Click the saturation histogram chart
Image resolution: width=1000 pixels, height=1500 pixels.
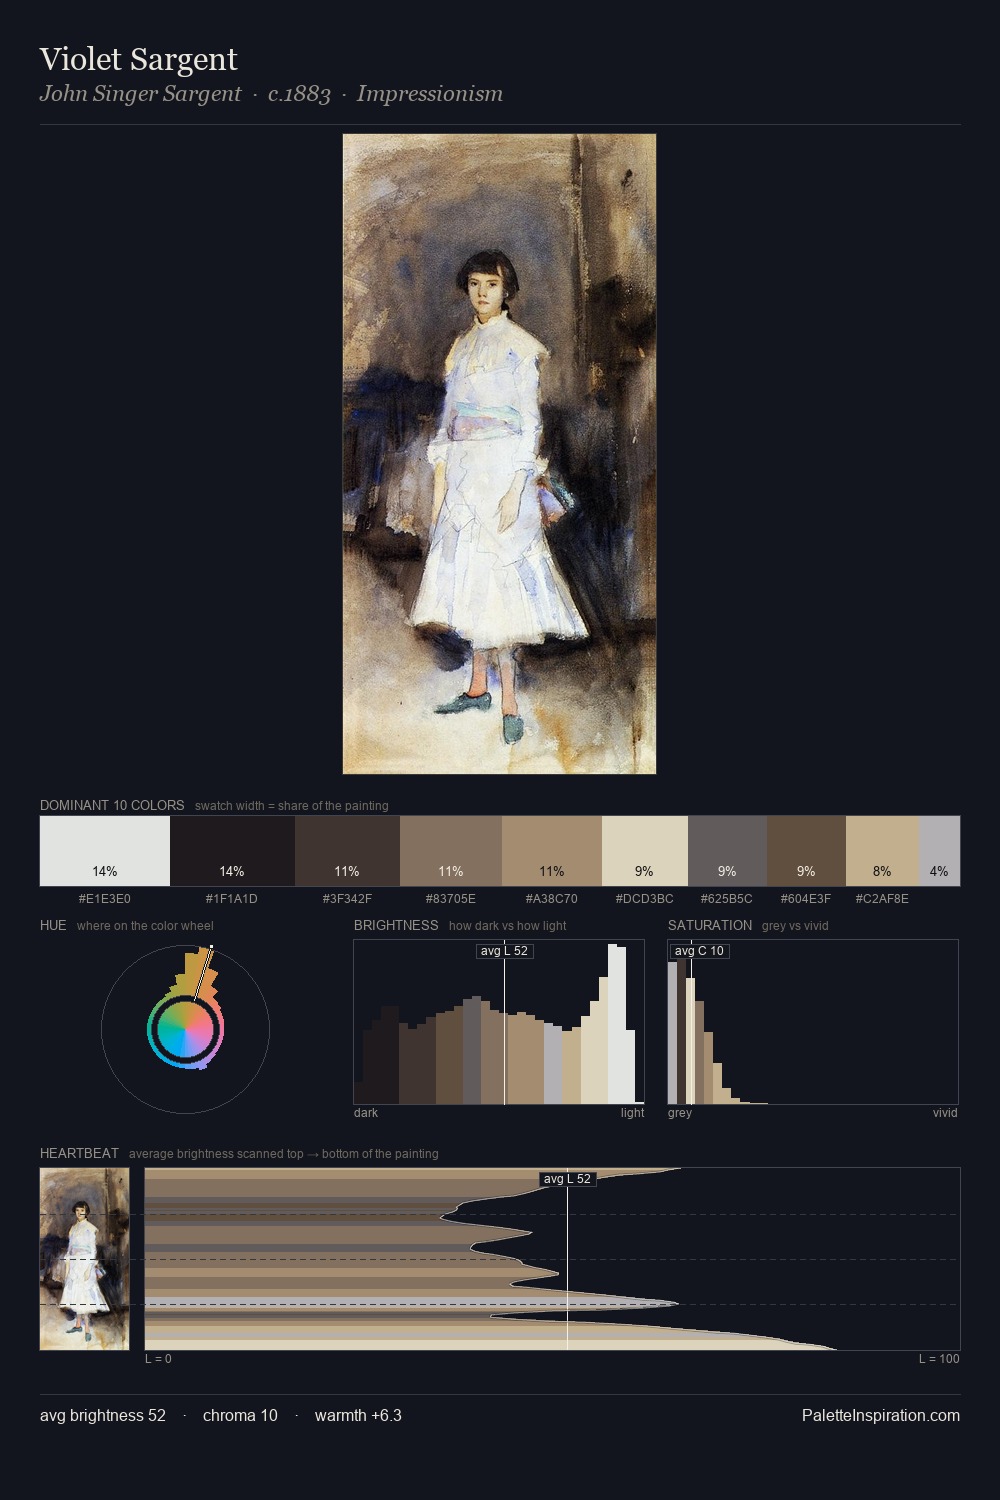point(813,1022)
